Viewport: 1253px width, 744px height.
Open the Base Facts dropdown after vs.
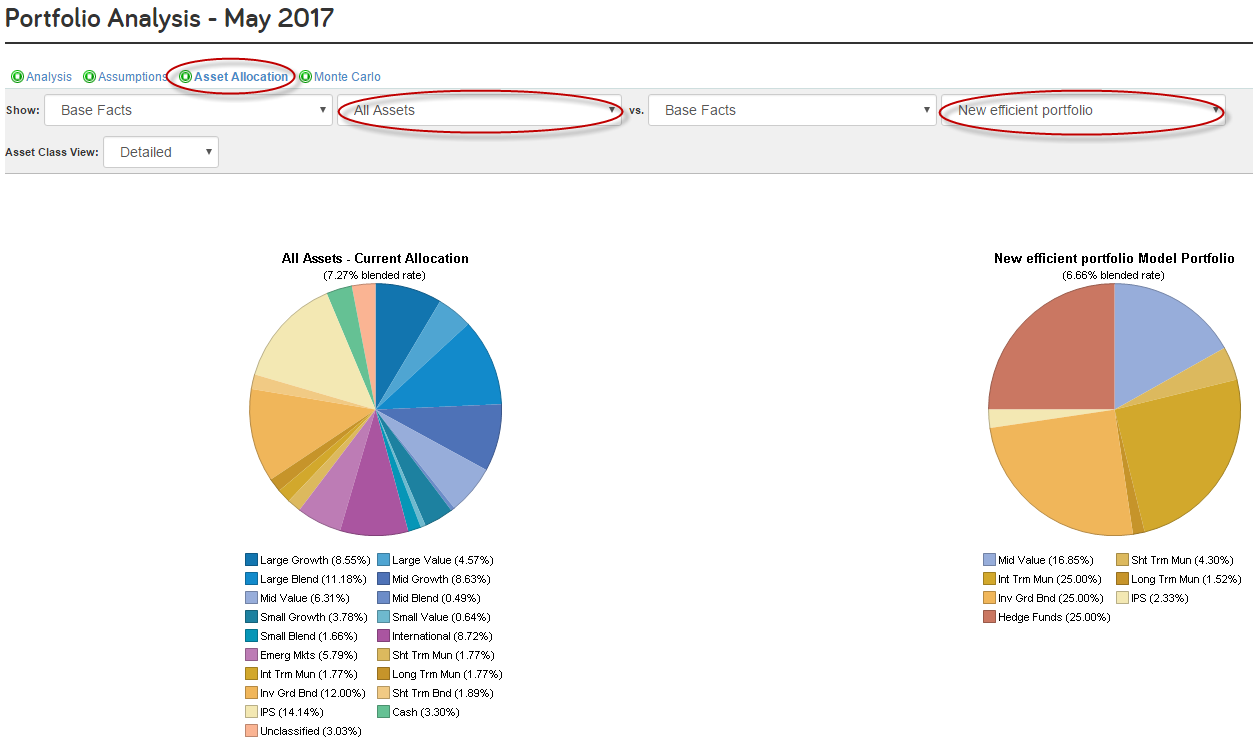(792, 110)
